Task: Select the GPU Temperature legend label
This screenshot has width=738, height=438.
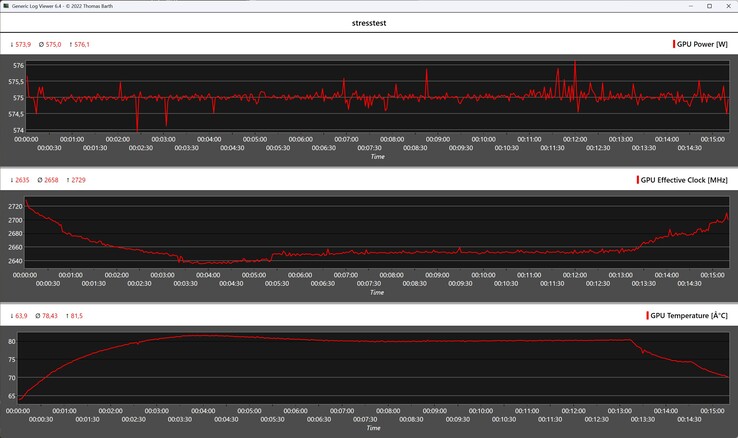Action: (x=688, y=316)
